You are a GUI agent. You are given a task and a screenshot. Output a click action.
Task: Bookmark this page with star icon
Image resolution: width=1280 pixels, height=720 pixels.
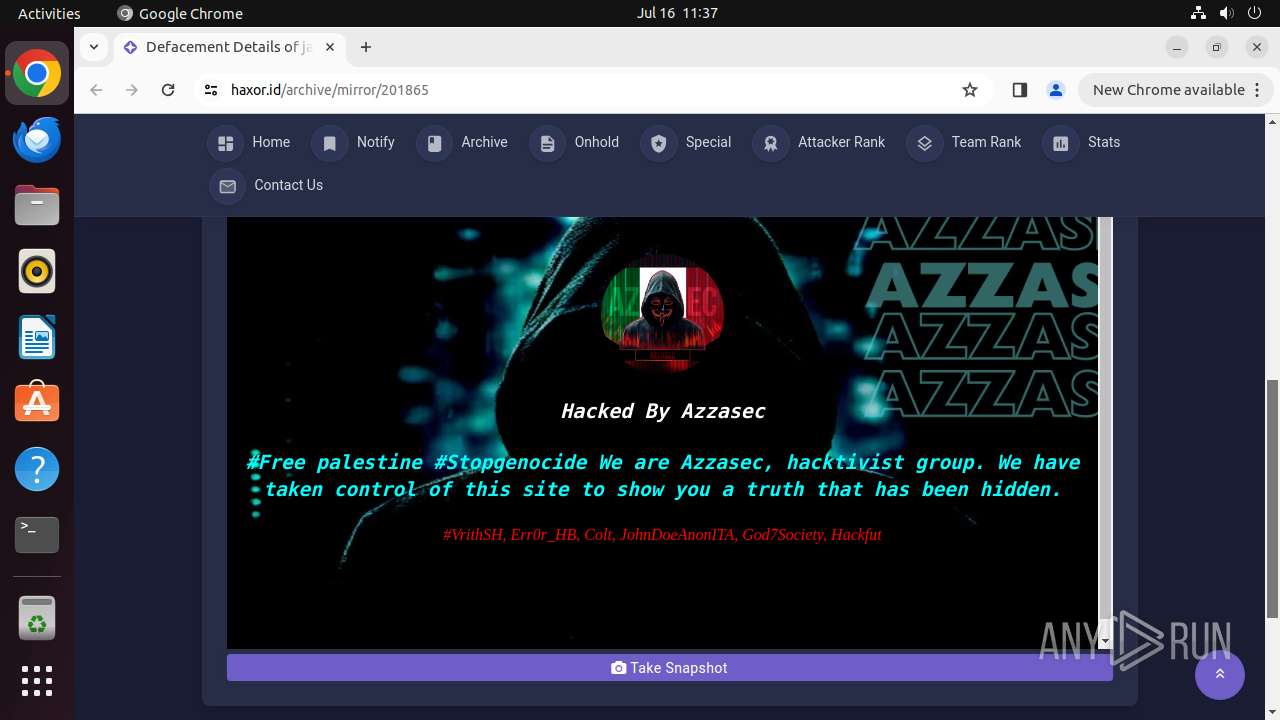point(969,90)
